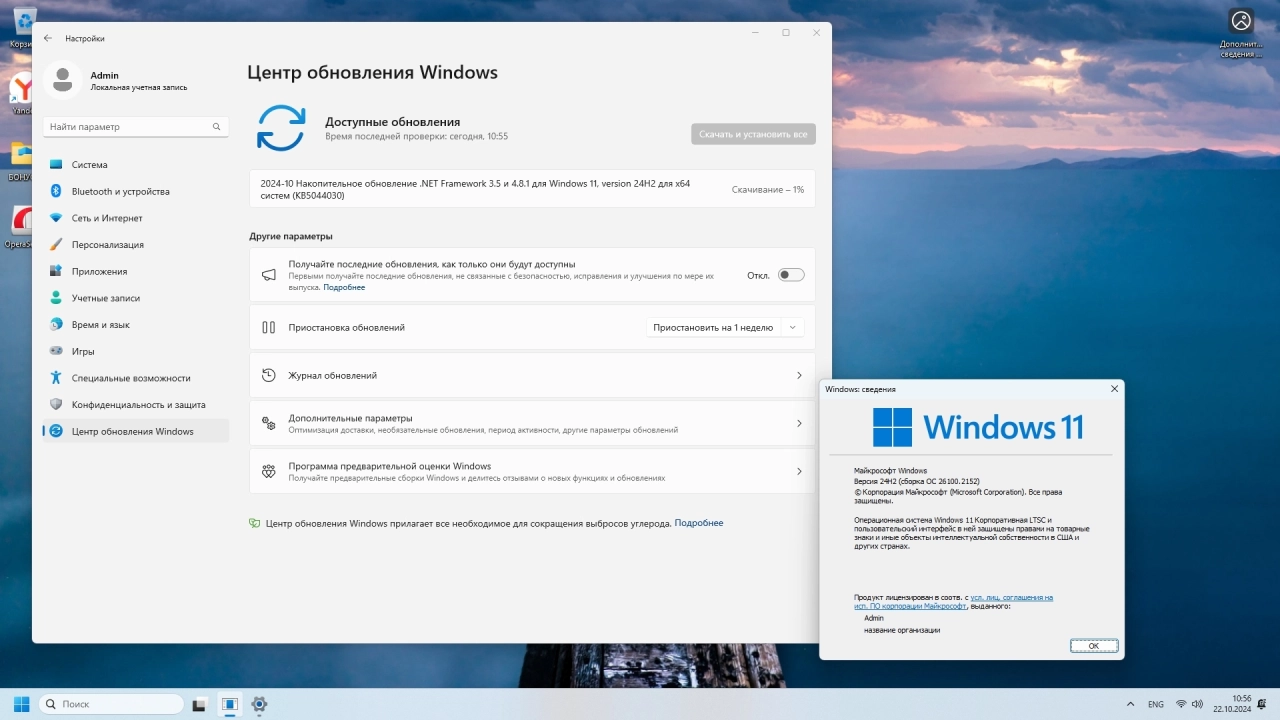This screenshot has height=720, width=1280.
Task: Click the network icon in system tray
Action: [1181, 704]
